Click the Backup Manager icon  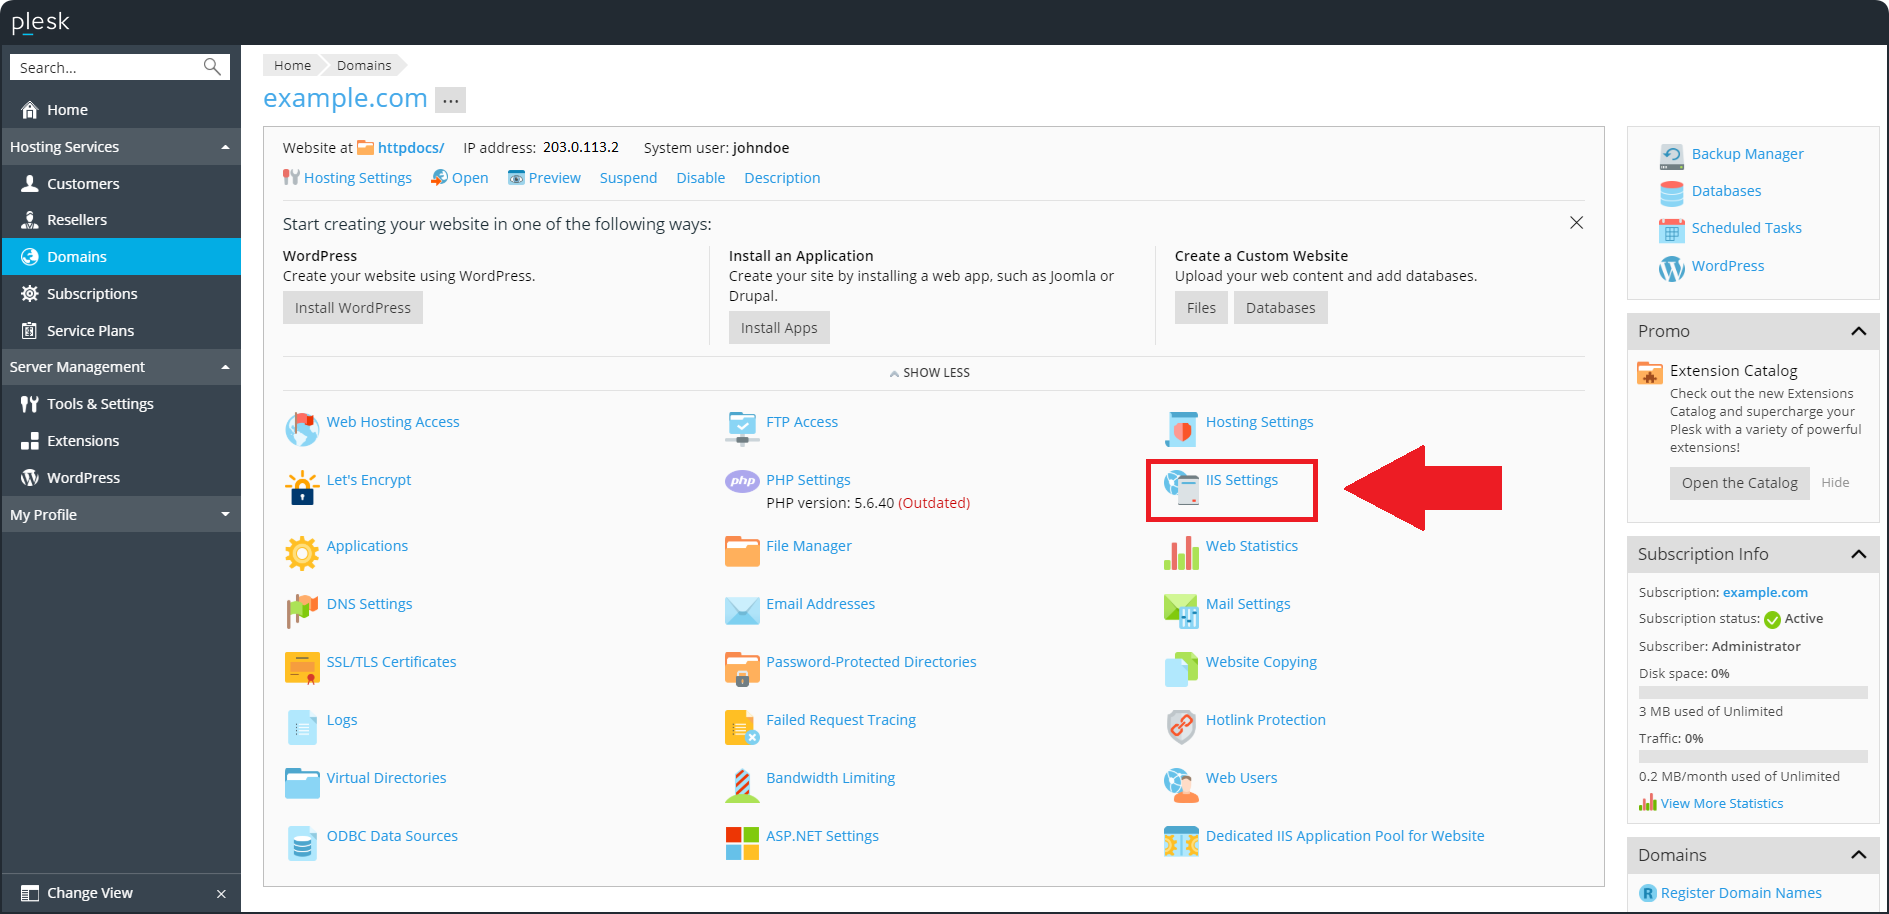(1671, 156)
